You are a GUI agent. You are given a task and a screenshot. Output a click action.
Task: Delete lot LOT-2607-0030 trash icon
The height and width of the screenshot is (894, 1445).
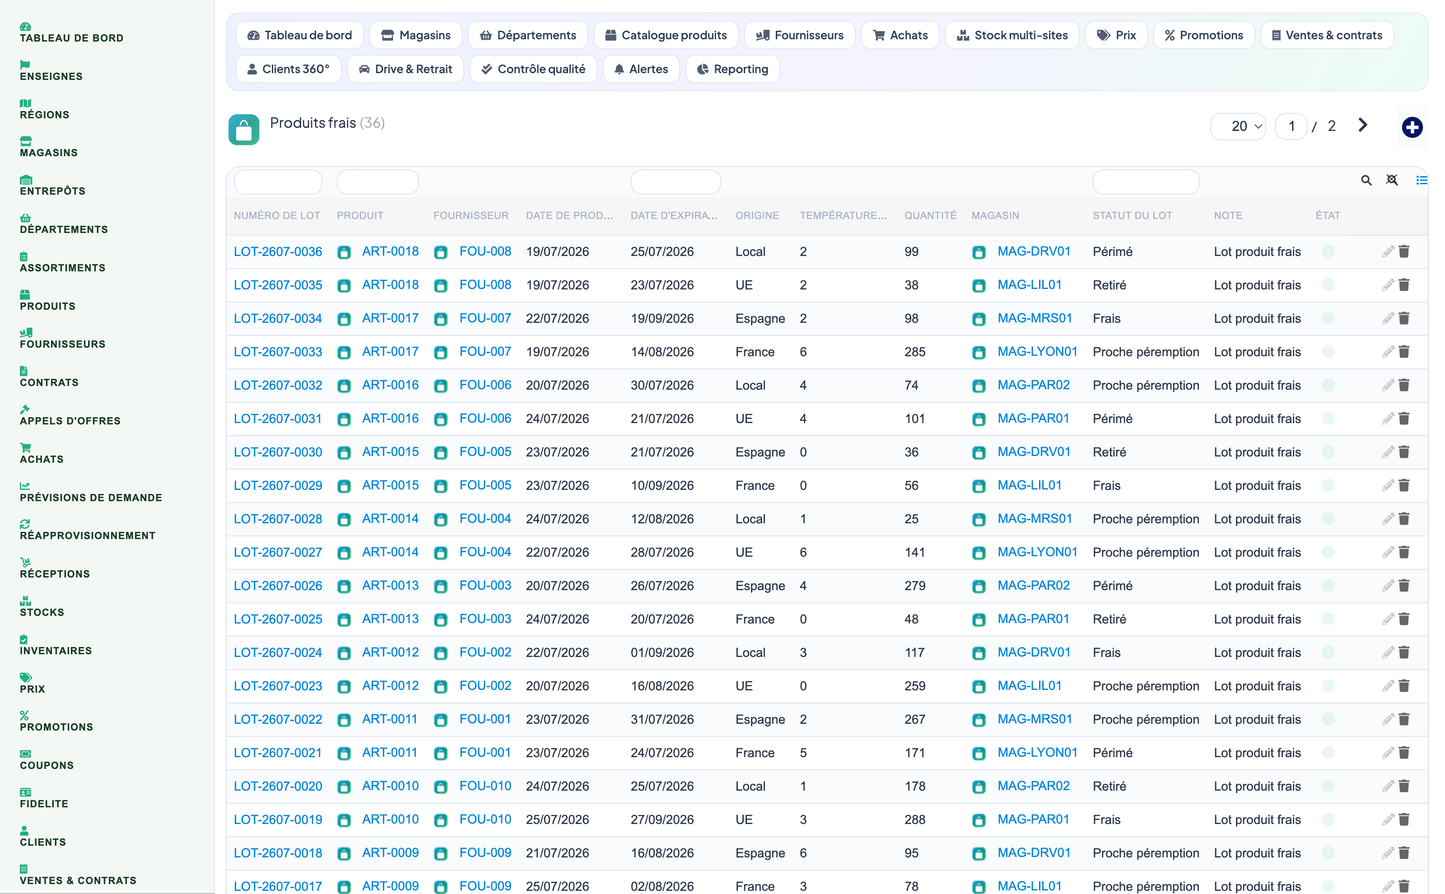1404,452
